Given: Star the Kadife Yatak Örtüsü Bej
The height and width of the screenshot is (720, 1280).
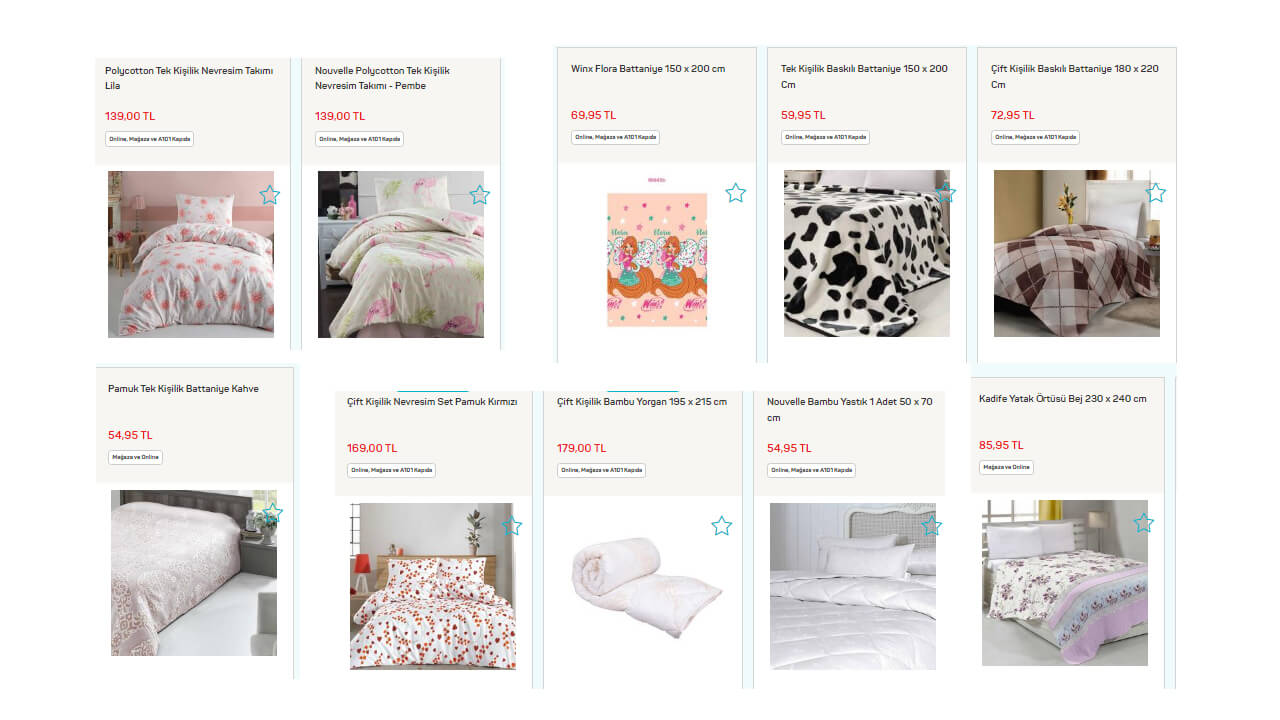Looking at the screenshot, I should (1144, 522).
